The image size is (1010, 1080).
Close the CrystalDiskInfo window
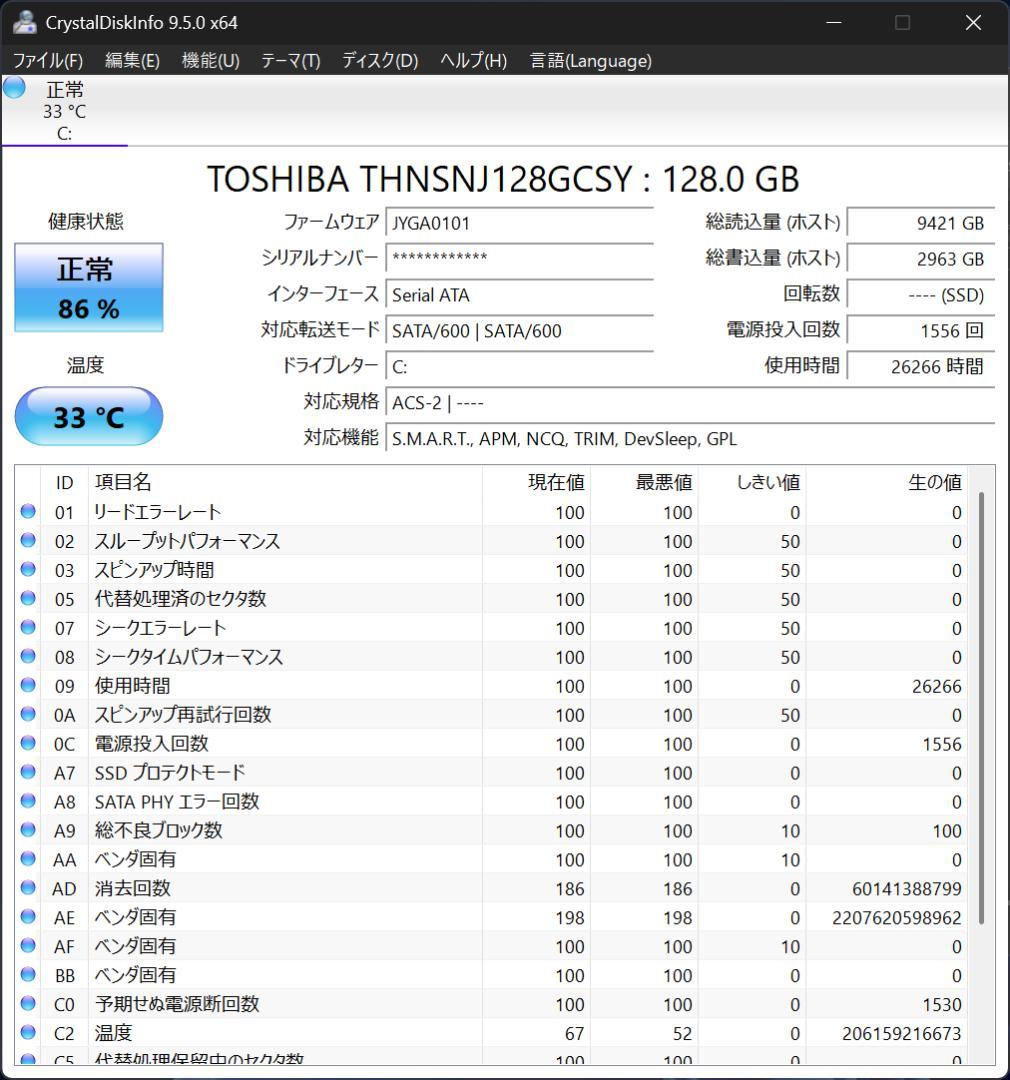[973, 22]
